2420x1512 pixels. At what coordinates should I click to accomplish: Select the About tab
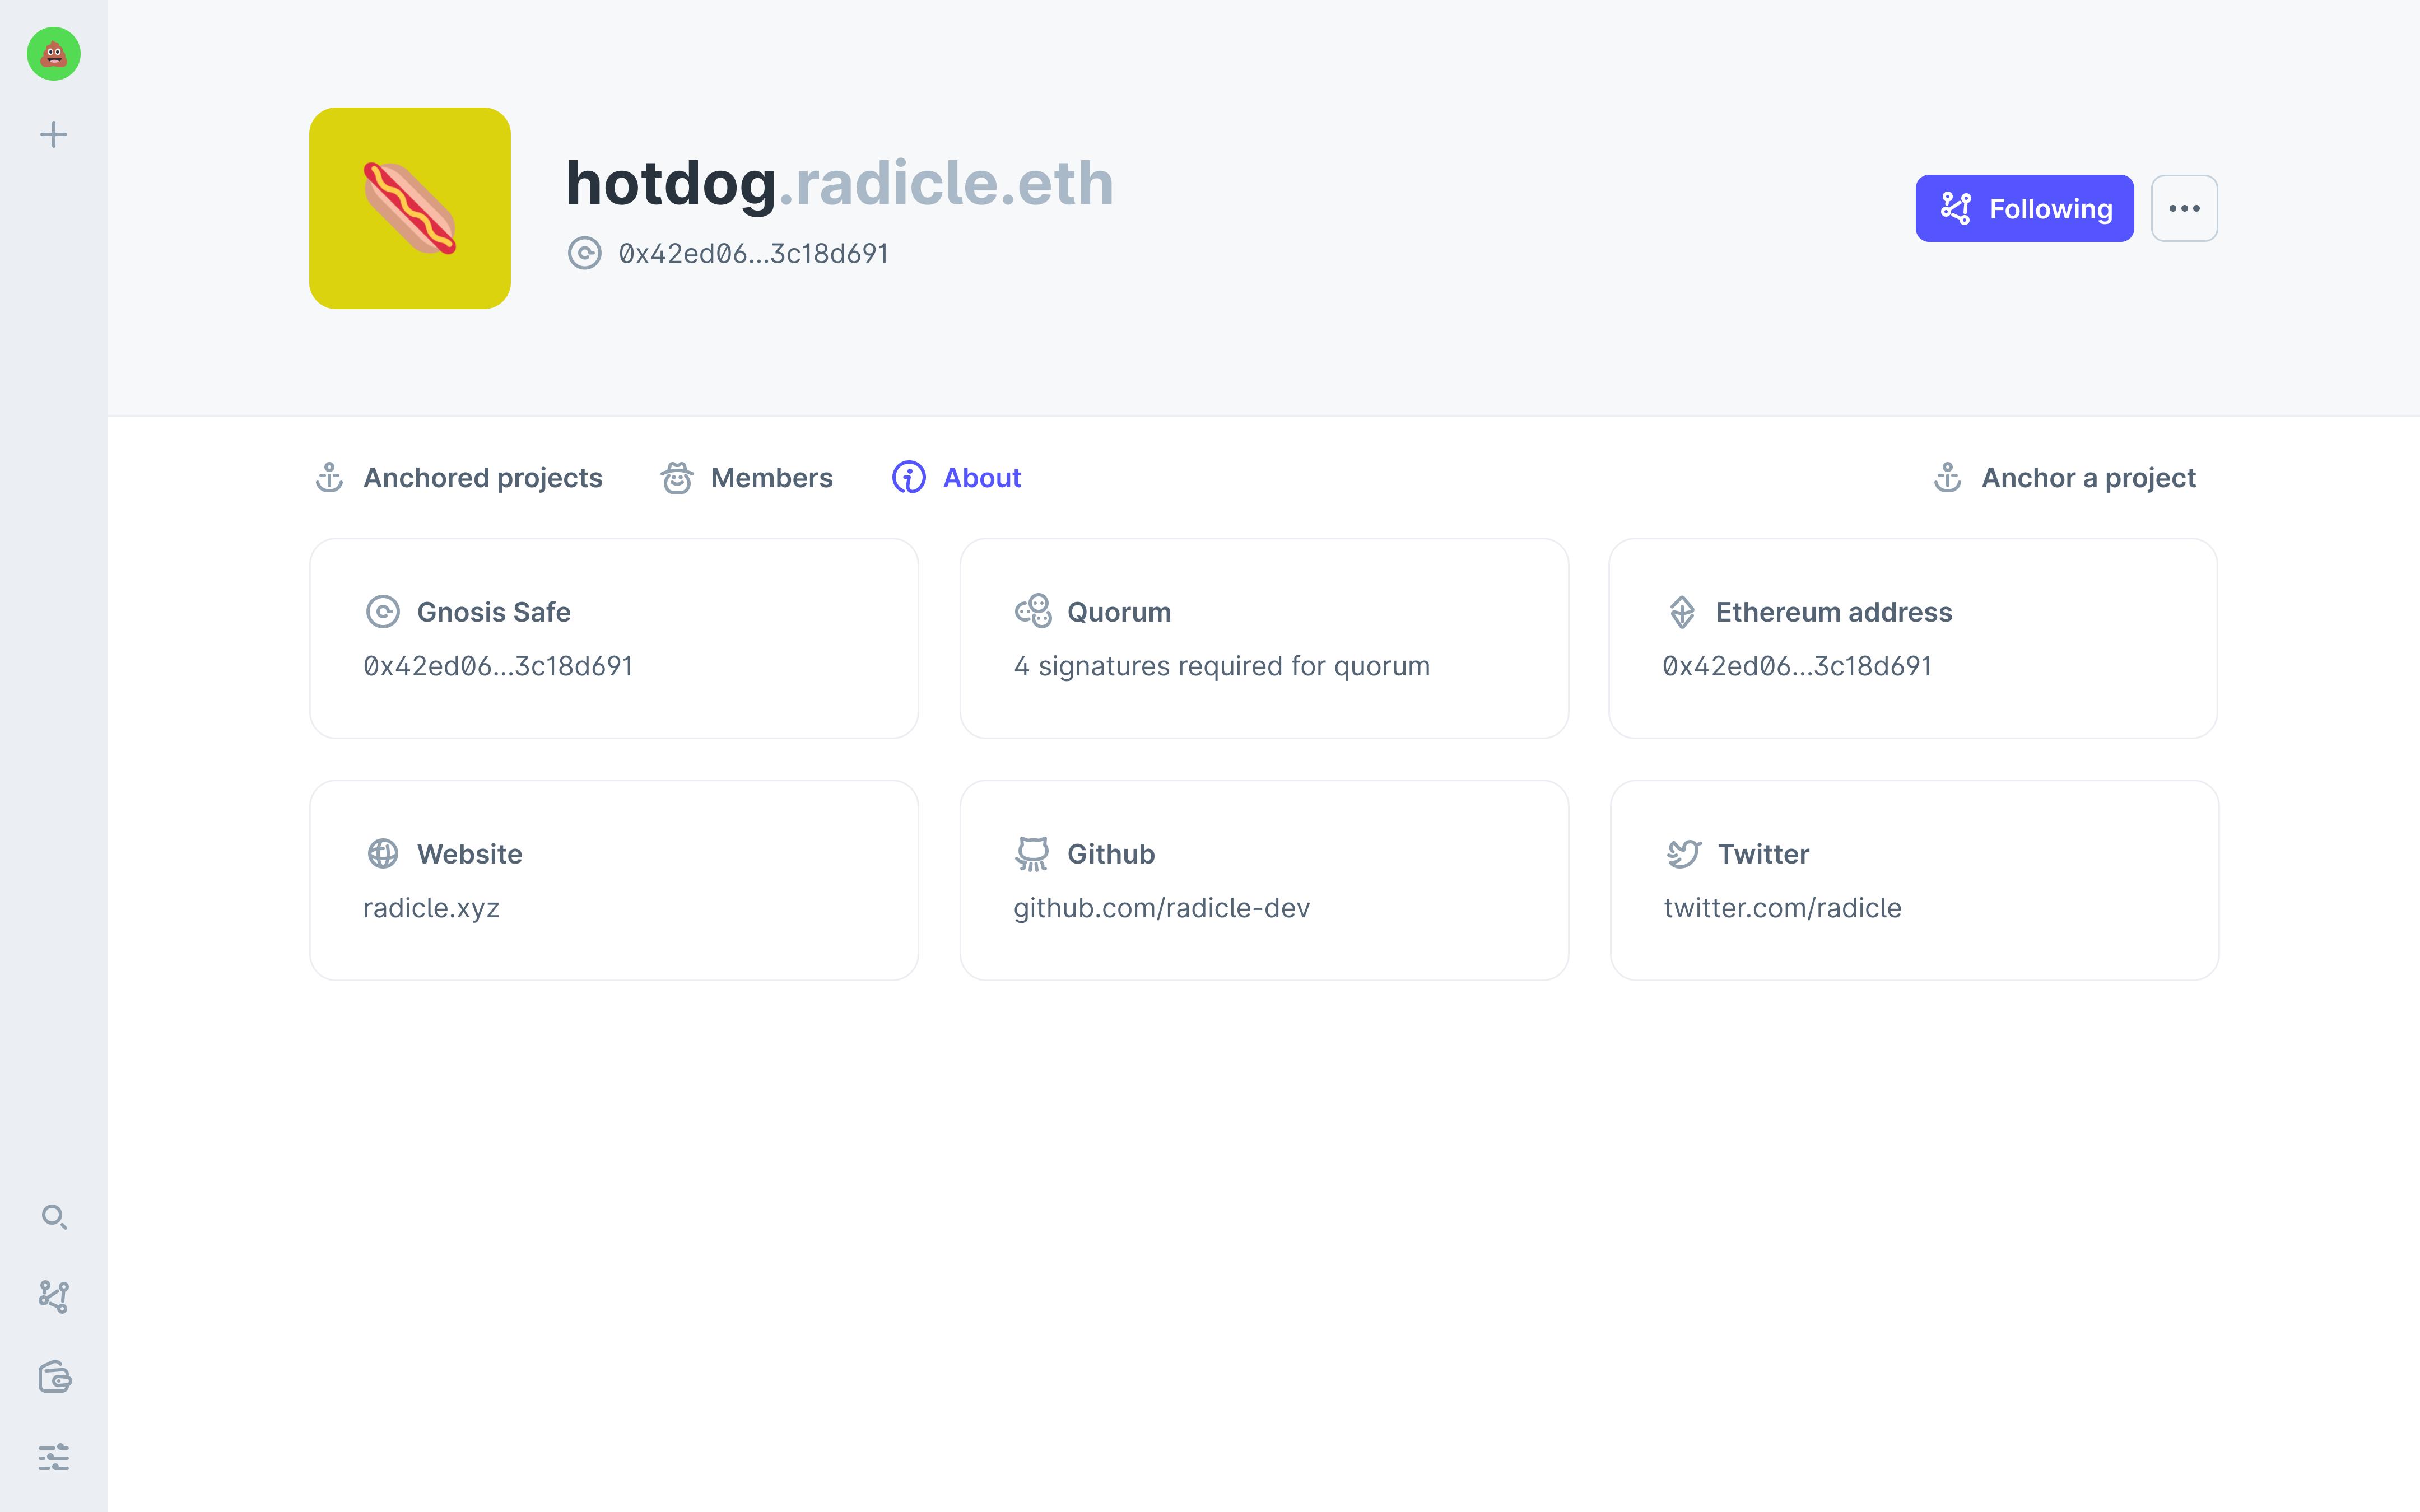[981, 478]
